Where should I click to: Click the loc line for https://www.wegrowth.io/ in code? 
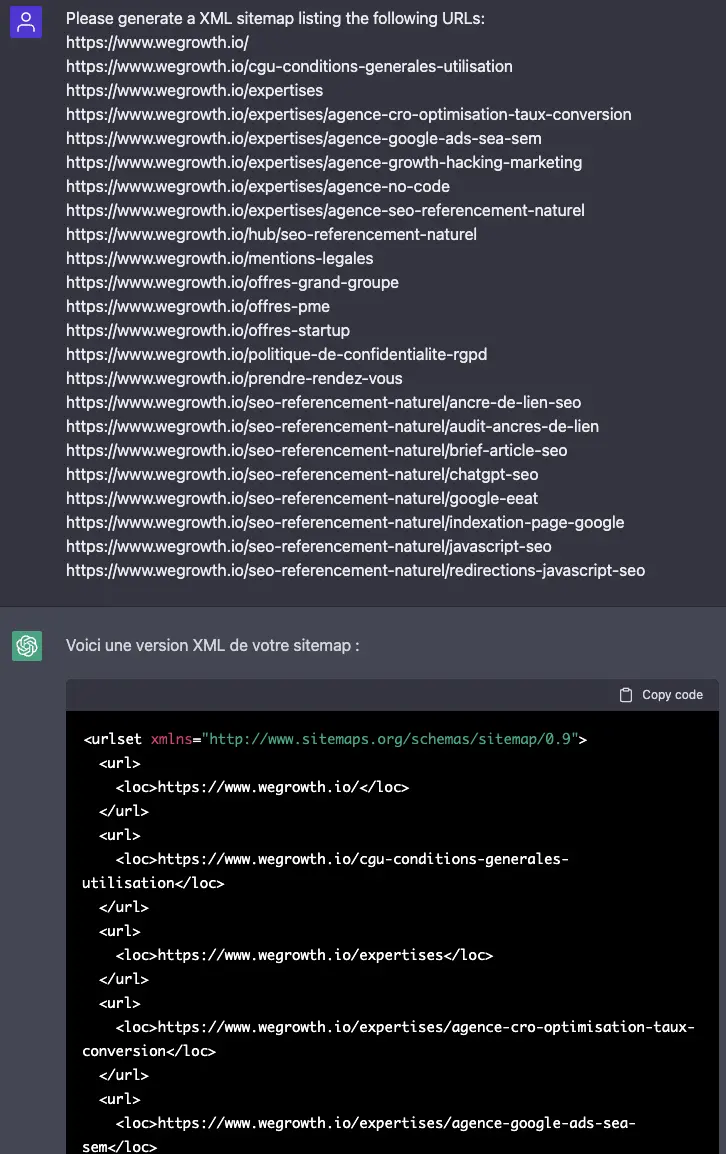[262, 787]
